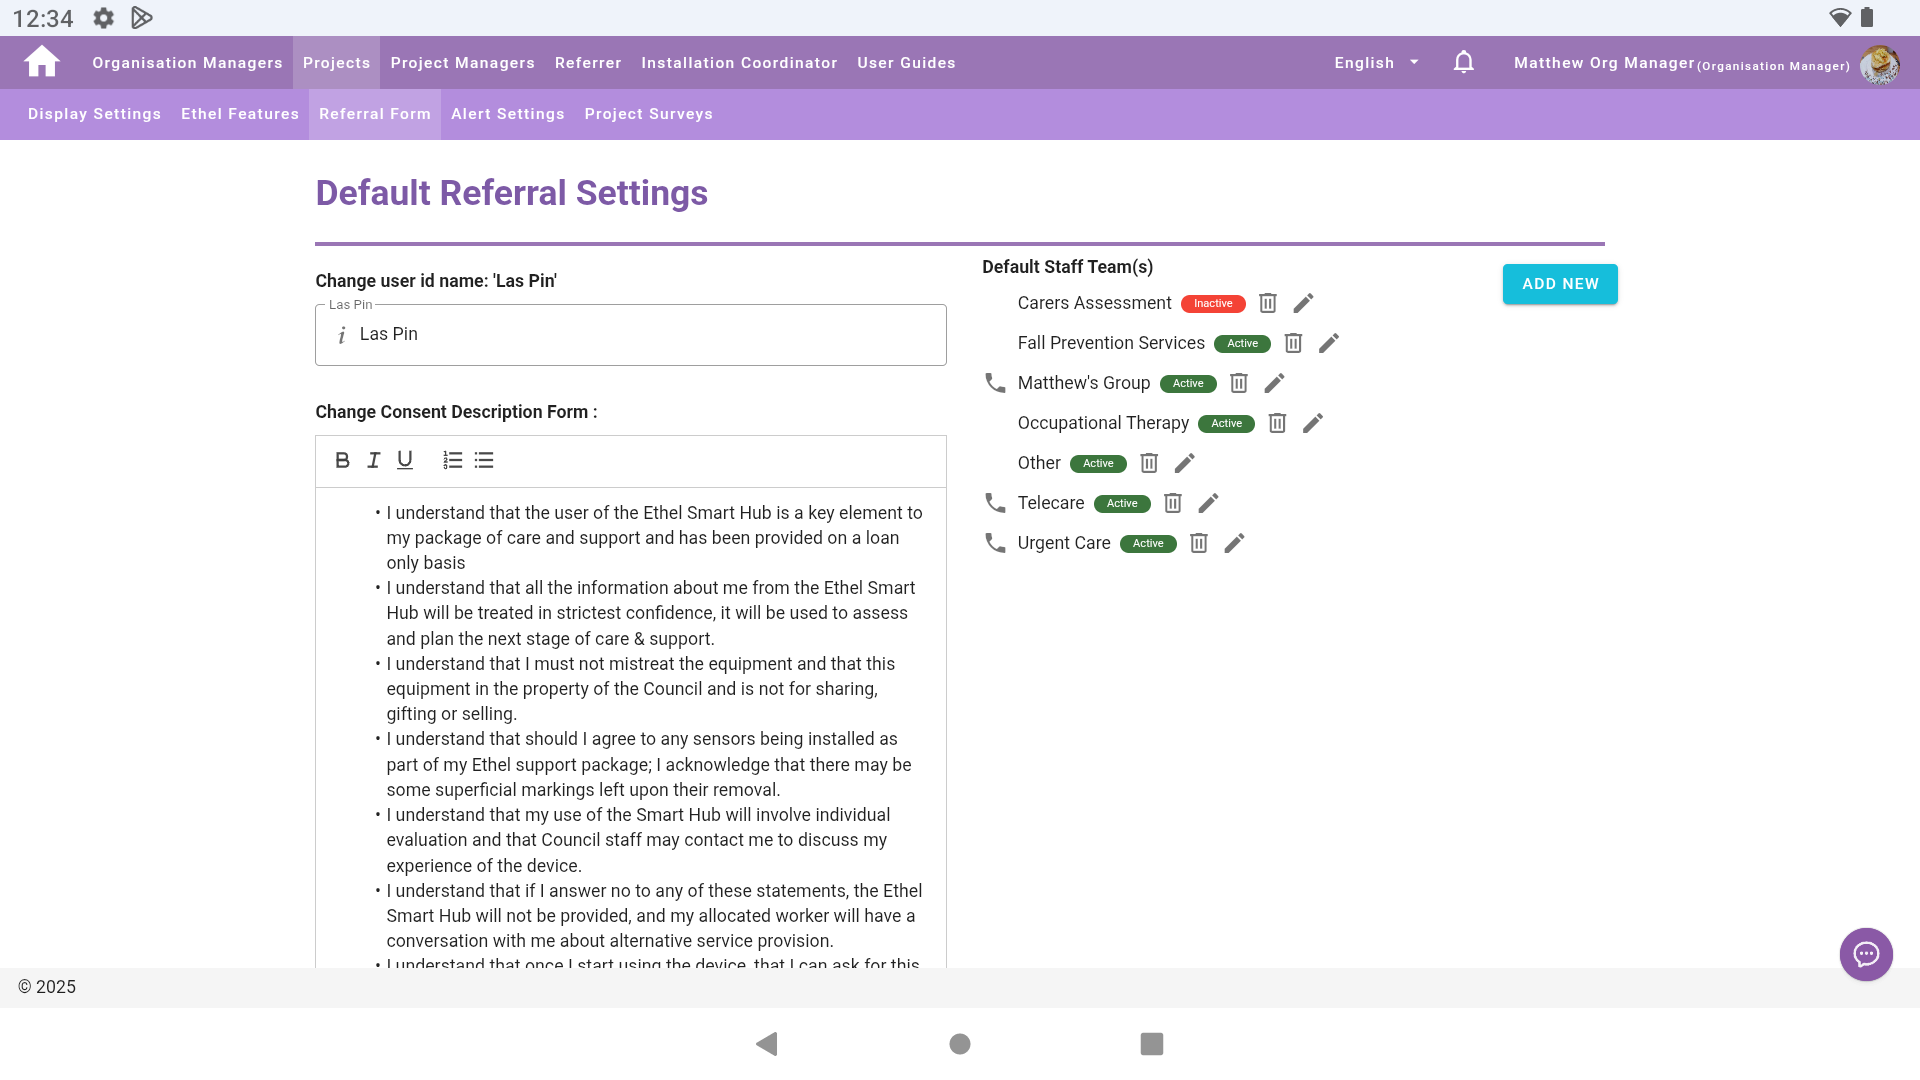
Task: Click into the consent description text area
Action: coord(631,727)
